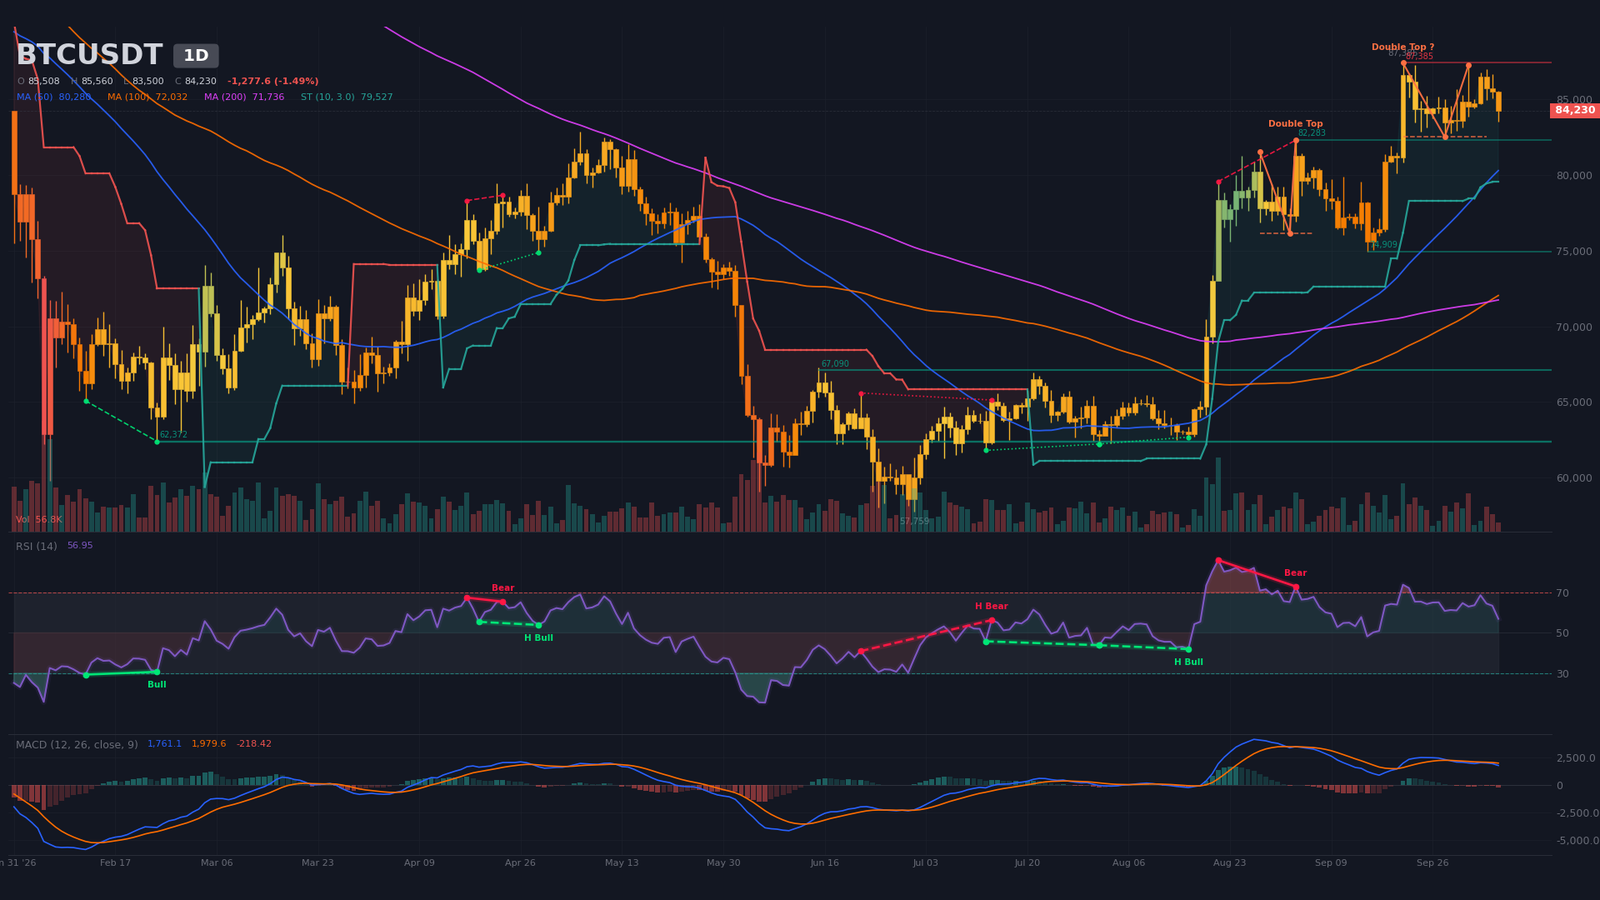Click the Feb 17 date label

click(x=115, y=862)
